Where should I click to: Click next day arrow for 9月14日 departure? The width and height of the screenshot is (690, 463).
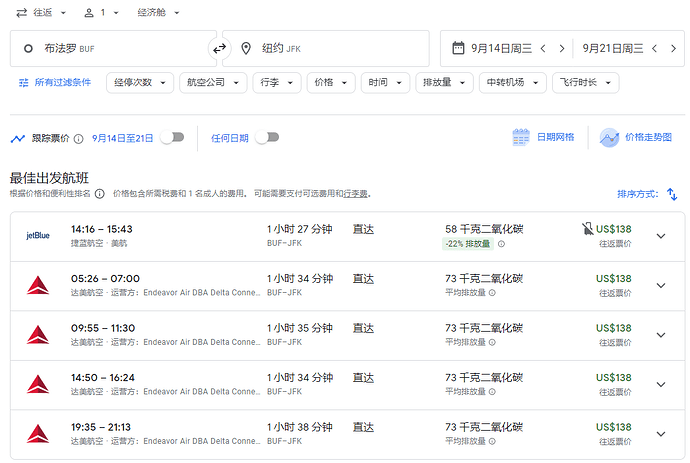click(562, 48)
